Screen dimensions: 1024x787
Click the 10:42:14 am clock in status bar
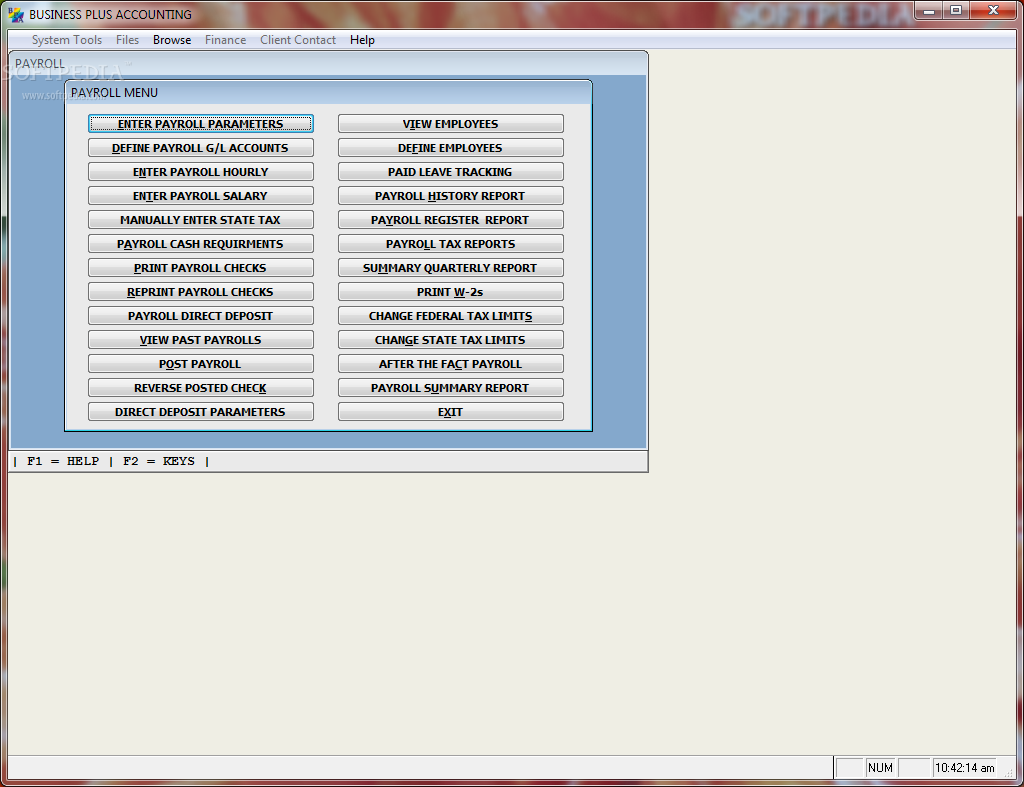pyautogui.click(x=965, y=767)
